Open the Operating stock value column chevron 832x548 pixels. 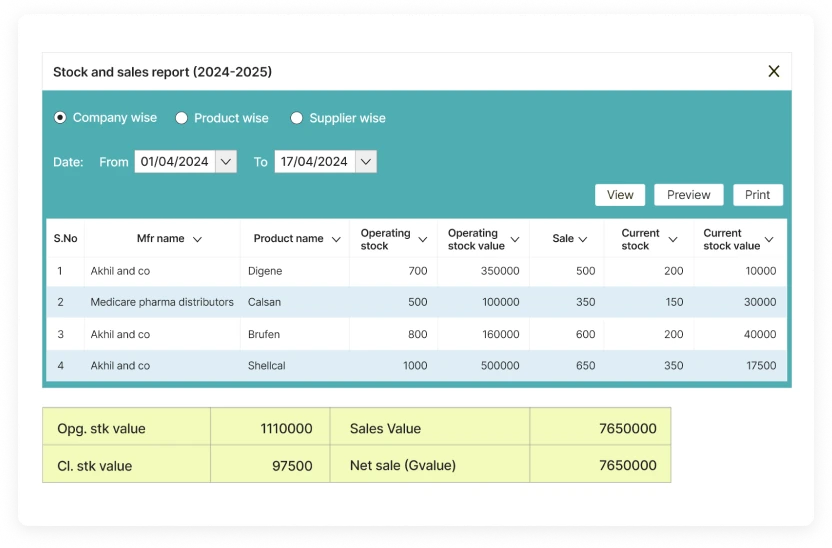click(x=515, y=240)
